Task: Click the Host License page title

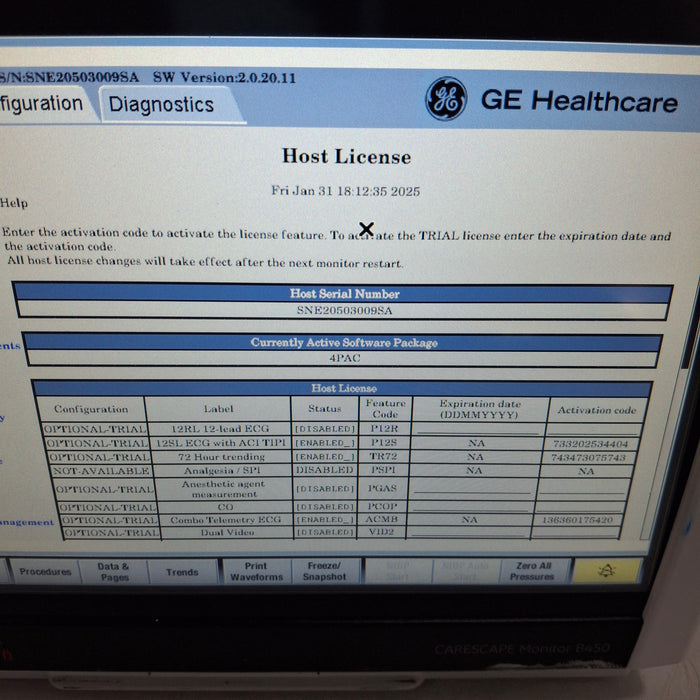Action: 346,156
